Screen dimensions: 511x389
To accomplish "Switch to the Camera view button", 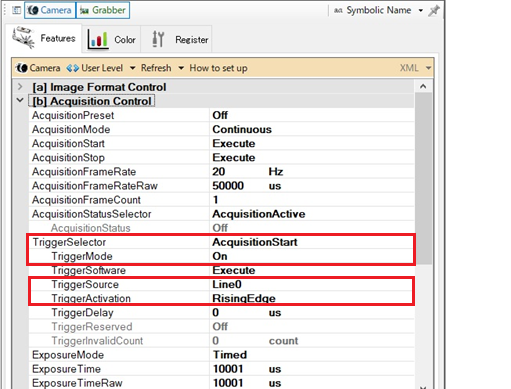I will click(x=50, y=10).
